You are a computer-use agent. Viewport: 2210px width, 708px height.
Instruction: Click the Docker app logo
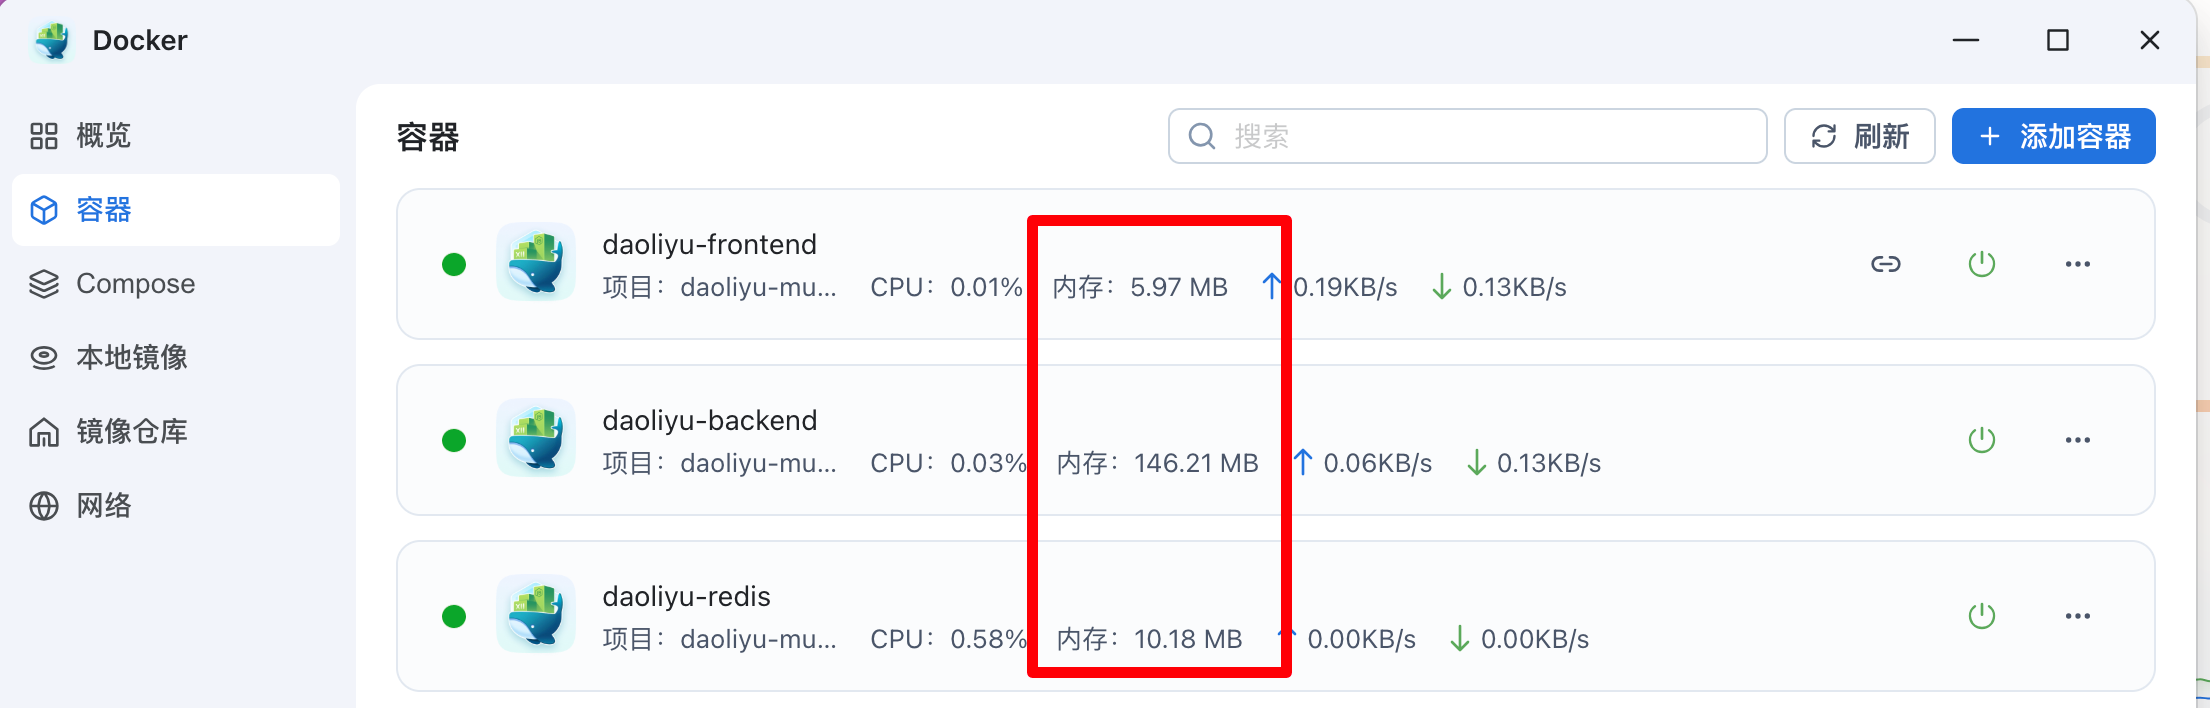coord(52,41)
